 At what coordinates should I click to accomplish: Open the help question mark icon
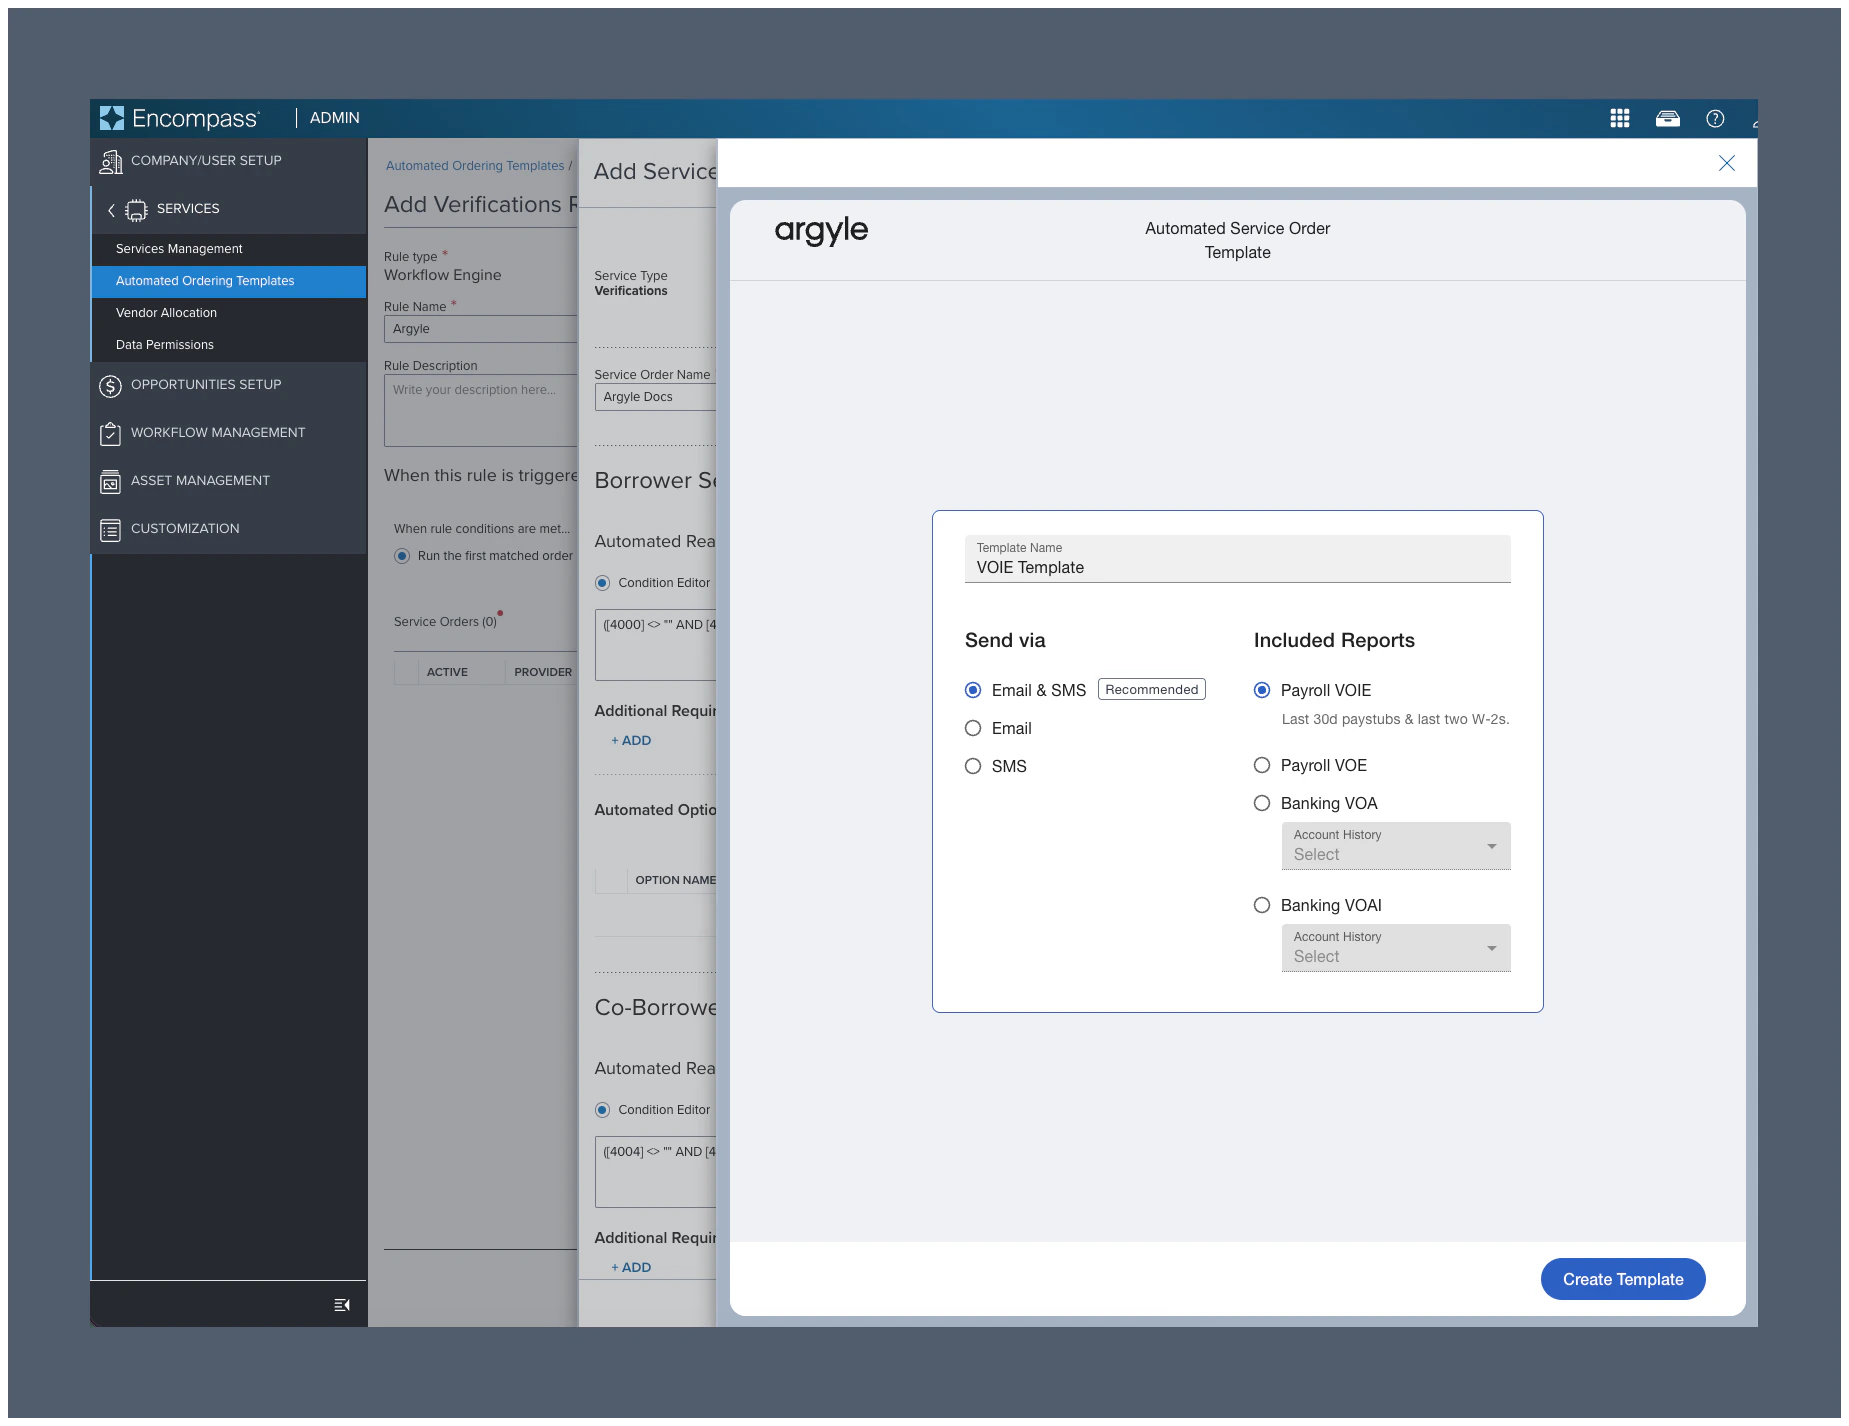[1715, 119]
